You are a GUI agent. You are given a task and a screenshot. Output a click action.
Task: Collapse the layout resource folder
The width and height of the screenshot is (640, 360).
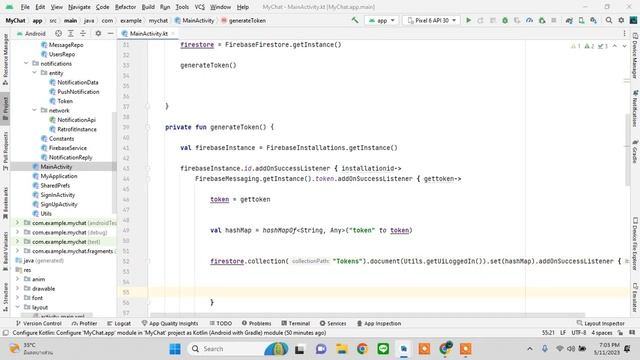[x=18, y=307]
